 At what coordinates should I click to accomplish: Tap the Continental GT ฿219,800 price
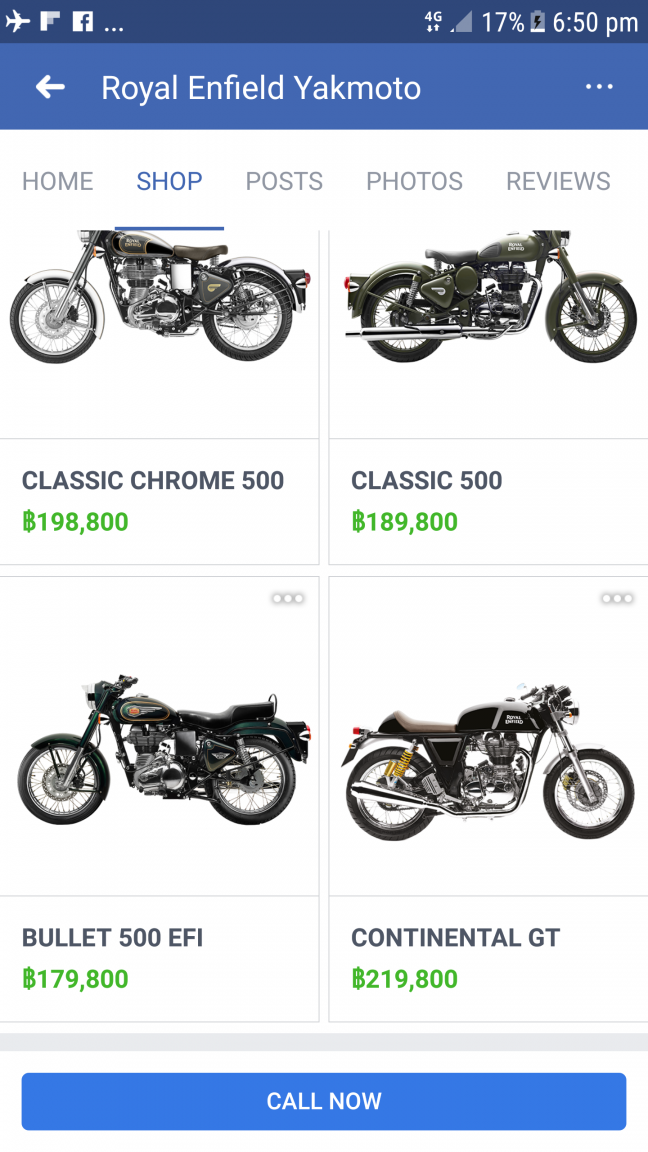coord(405,979)
